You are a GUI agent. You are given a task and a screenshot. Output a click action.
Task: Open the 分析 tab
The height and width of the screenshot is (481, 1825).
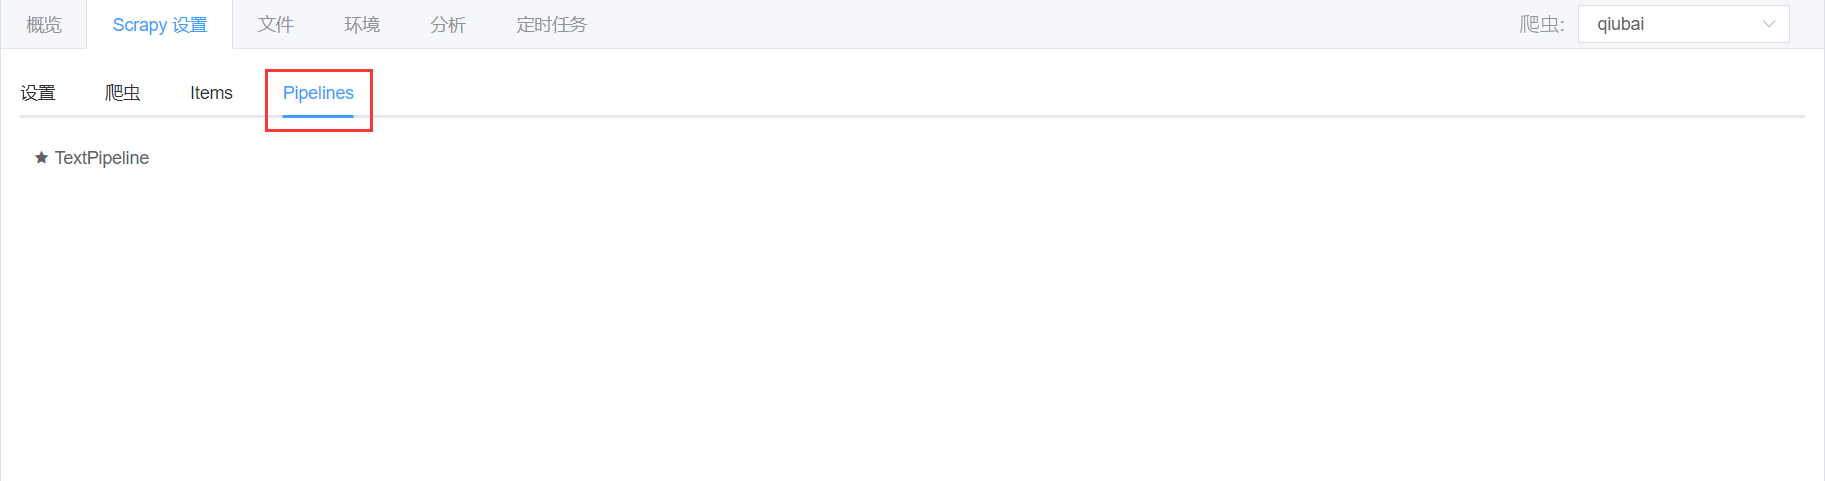click(x=448, y=25)
